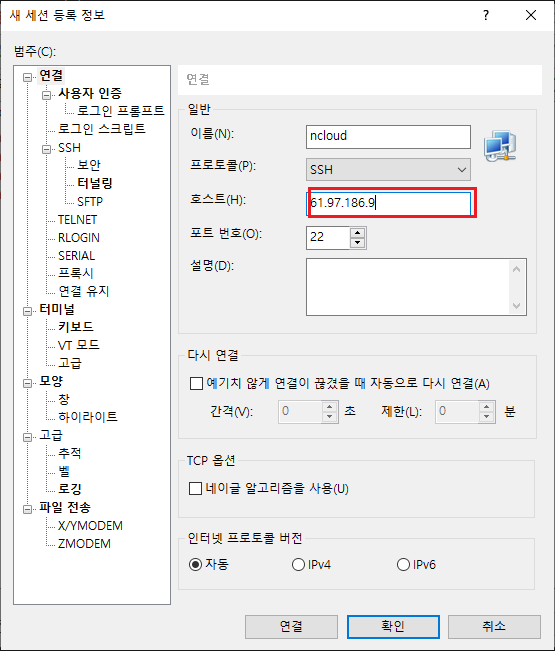Select the 자동 protocol radio button
Viewport: 555px width, 651px height.
coord(195,564)
